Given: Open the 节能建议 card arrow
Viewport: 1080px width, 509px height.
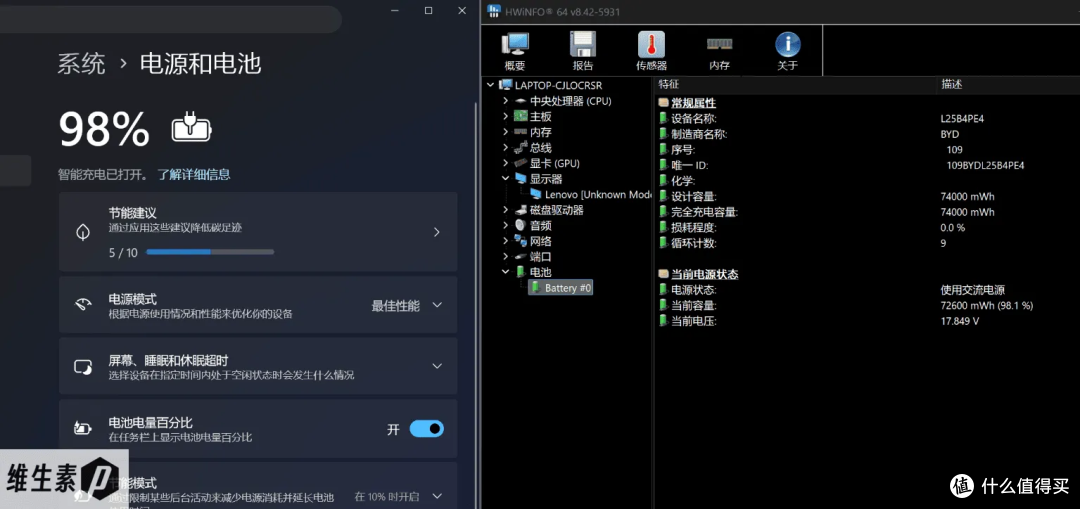Looking at the screenshot, I should [x=437, y=233].
